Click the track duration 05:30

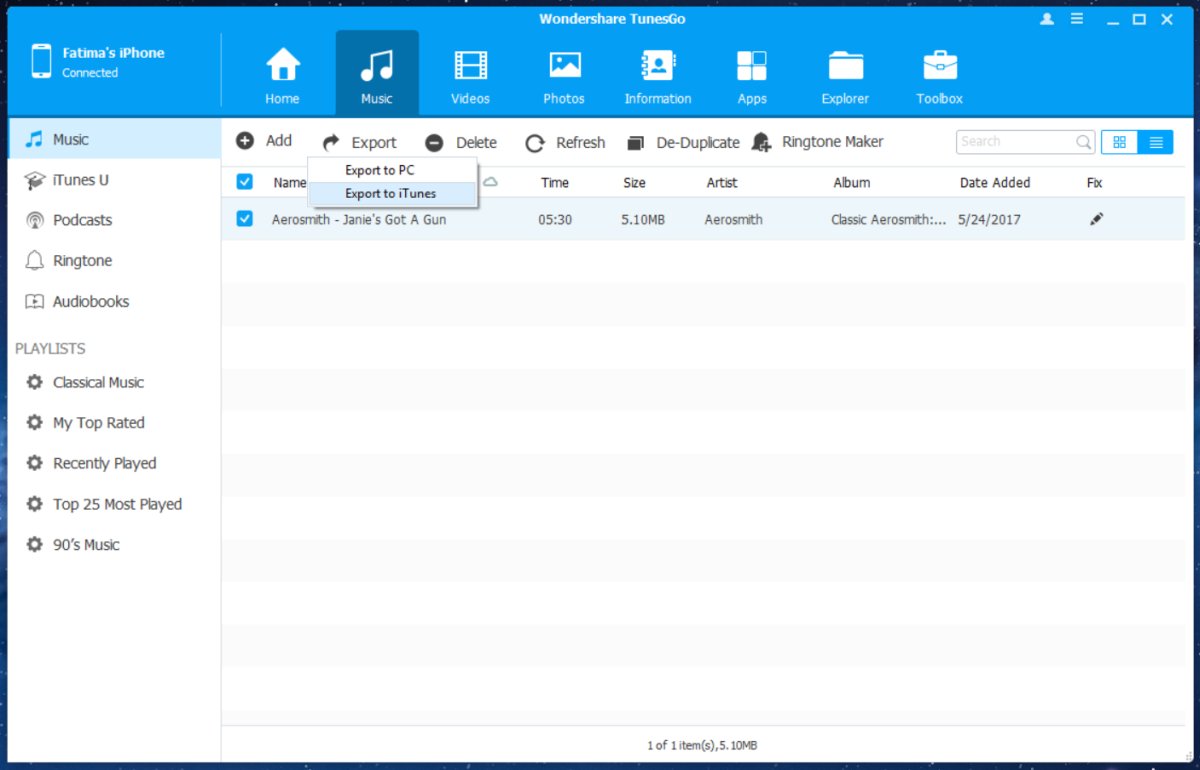click(x=555, y=219)
